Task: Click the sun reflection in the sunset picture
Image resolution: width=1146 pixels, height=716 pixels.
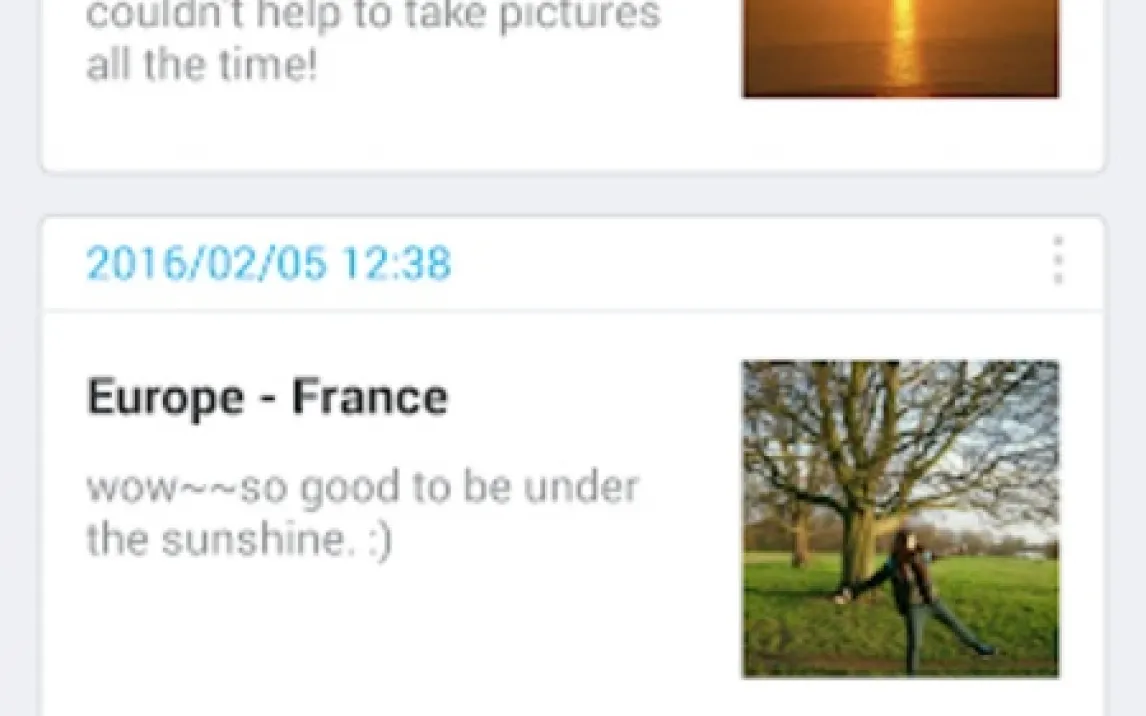Action: (x=904, y=44)
